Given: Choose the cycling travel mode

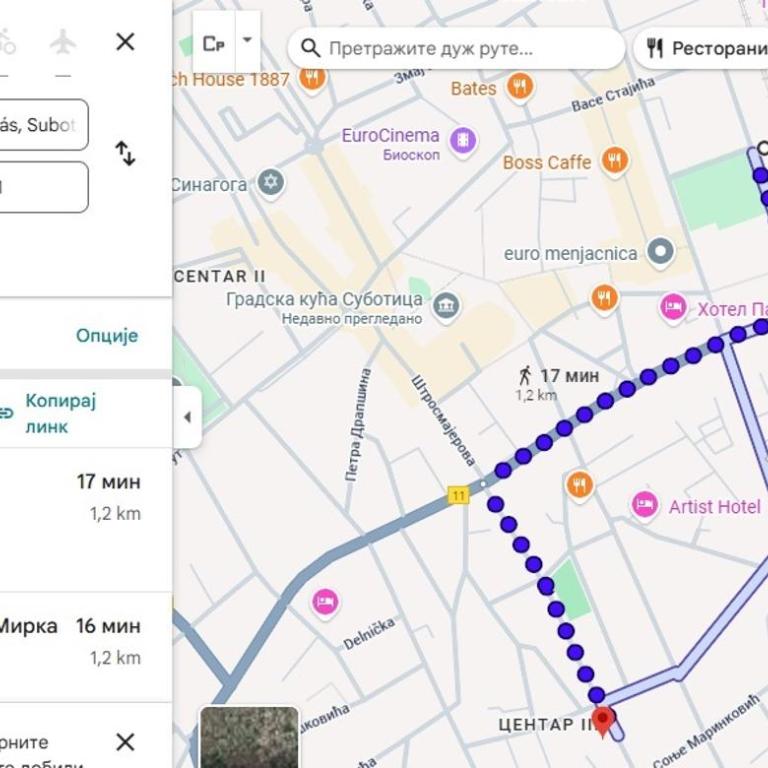Looking at the screenshot, I should pos(6,42).
